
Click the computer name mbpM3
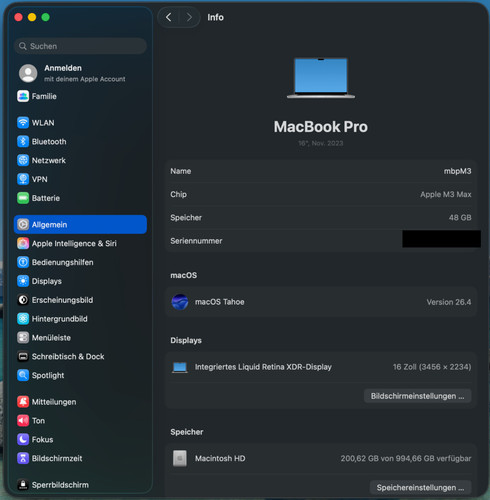pos(457,171)
